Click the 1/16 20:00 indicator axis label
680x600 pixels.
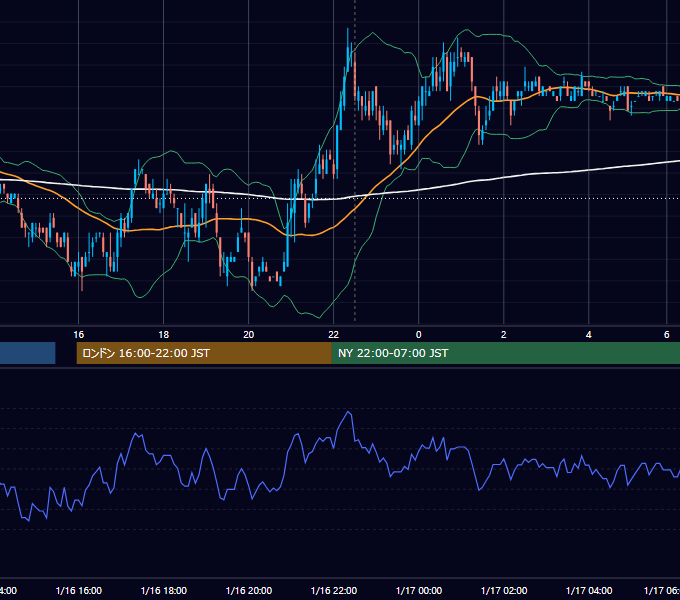click(249, 590)
